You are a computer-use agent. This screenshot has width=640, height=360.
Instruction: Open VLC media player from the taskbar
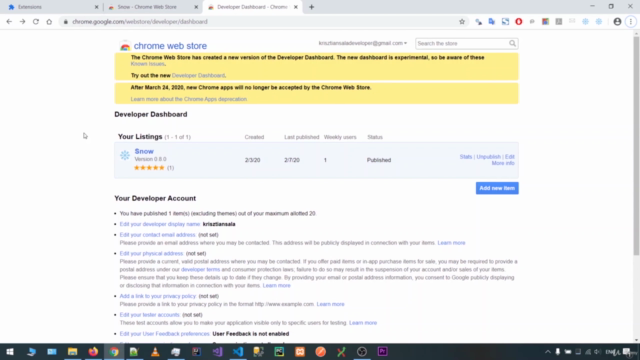tap(155, 351)
